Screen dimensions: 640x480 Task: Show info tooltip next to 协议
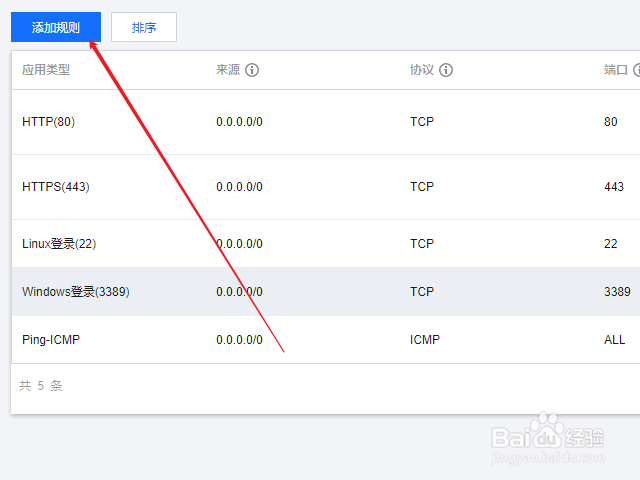tap(446, 70)
